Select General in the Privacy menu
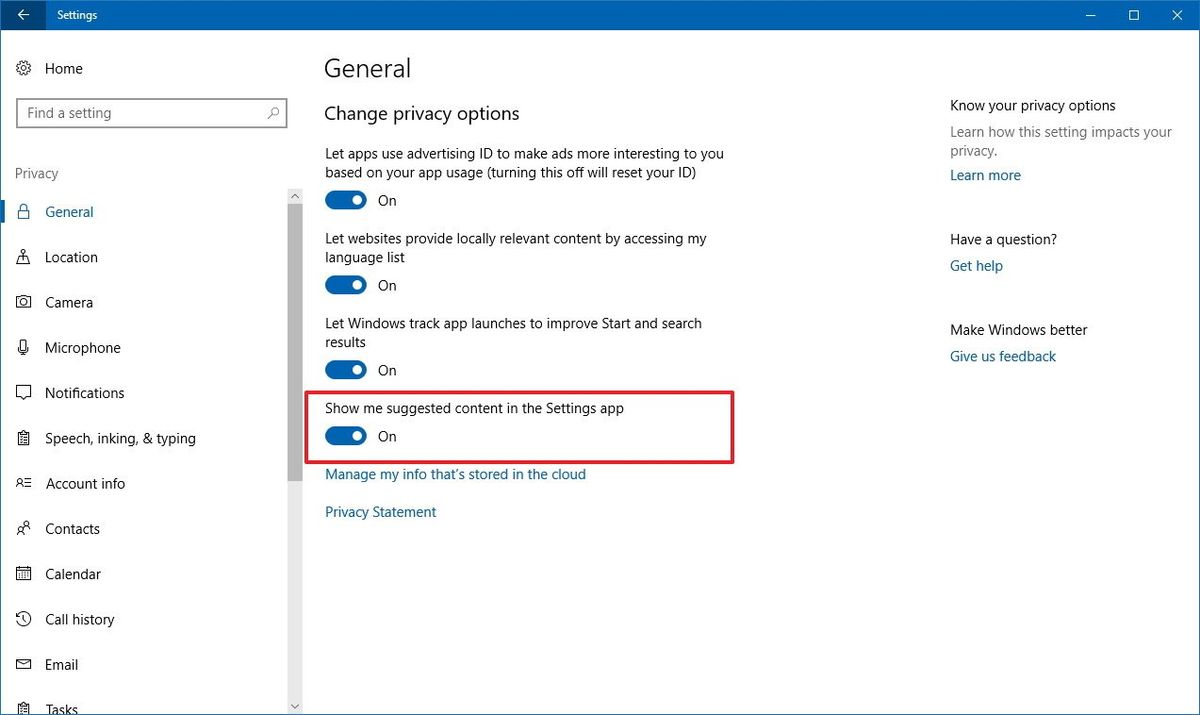1200x715 pixels. [x=70, y=211]
